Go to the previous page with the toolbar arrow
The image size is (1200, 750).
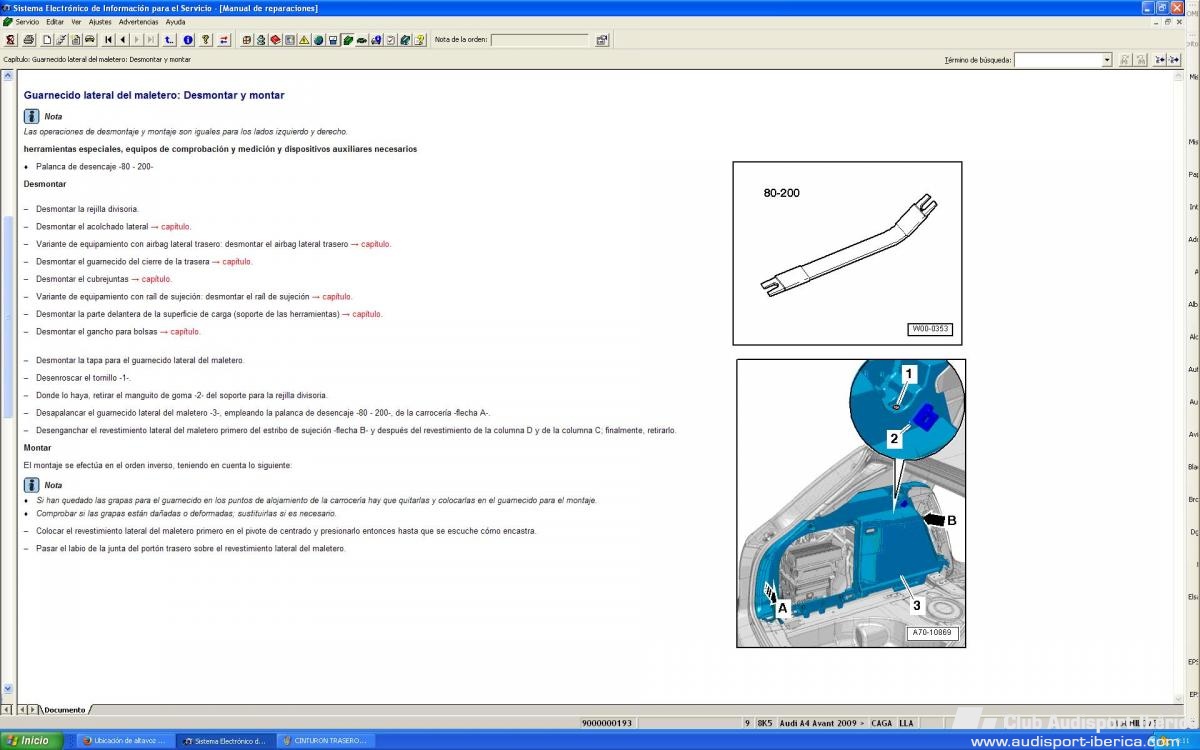coord(123,40)
